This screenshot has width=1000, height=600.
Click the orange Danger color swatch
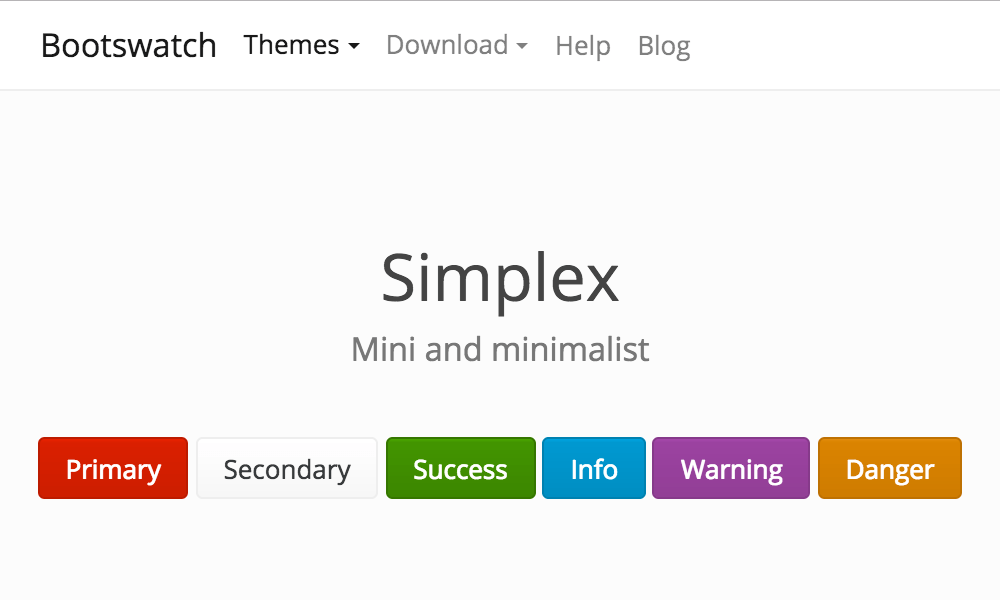889,468
